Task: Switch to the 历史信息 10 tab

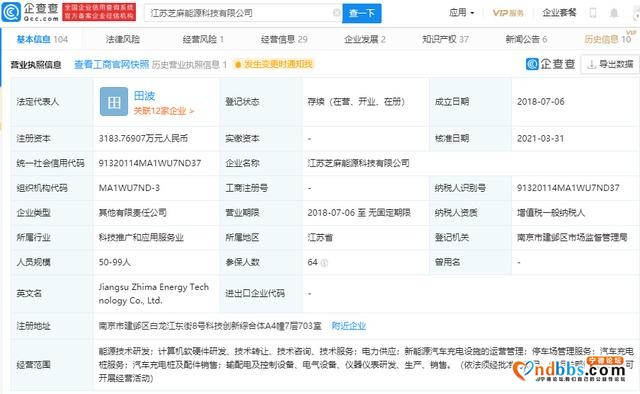Action: pyautogui.click(x=607, y=39)
